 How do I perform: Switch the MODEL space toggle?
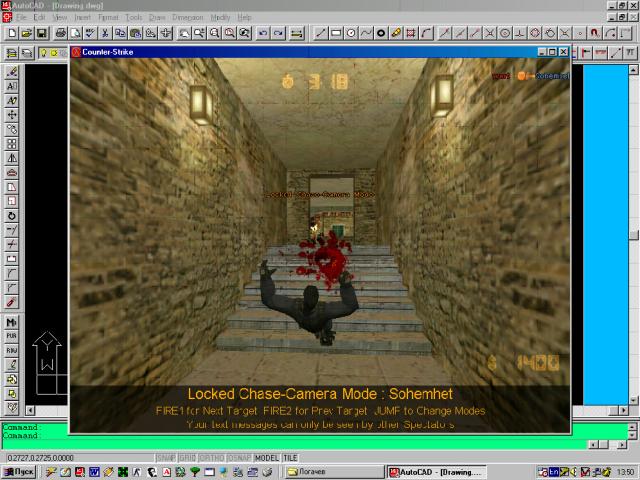(x=267, y=458)
